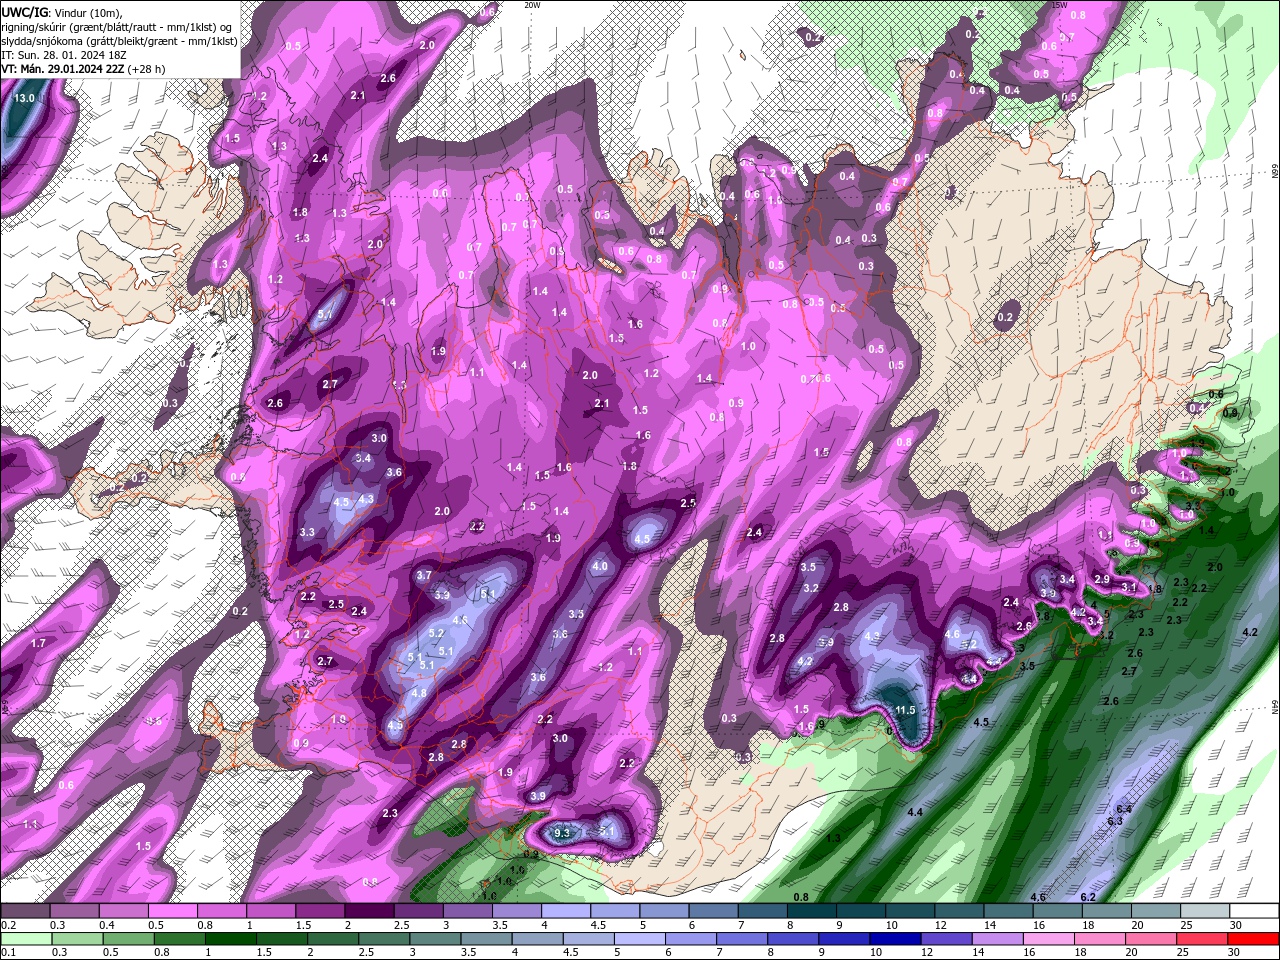Pick the crimson swatch labelled 25 on rain scale
Image resolution: width=1280 pixels, height=960 pixels.
coord(1202,939)
